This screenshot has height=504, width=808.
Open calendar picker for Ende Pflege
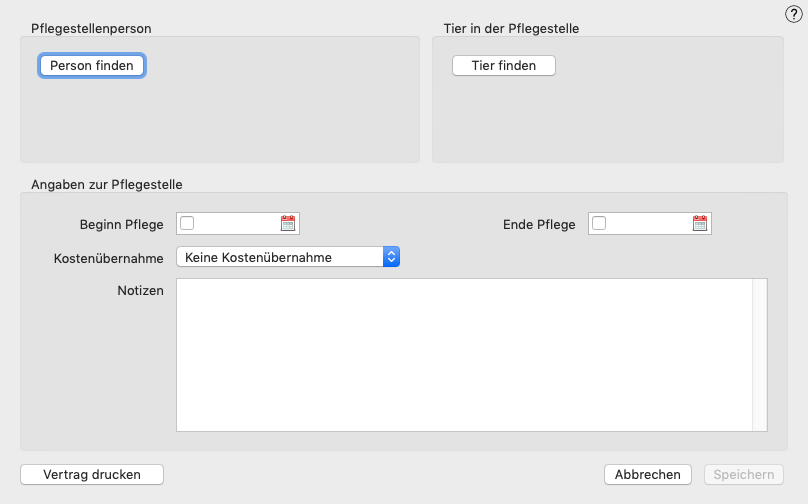click(x=700, y=223)
